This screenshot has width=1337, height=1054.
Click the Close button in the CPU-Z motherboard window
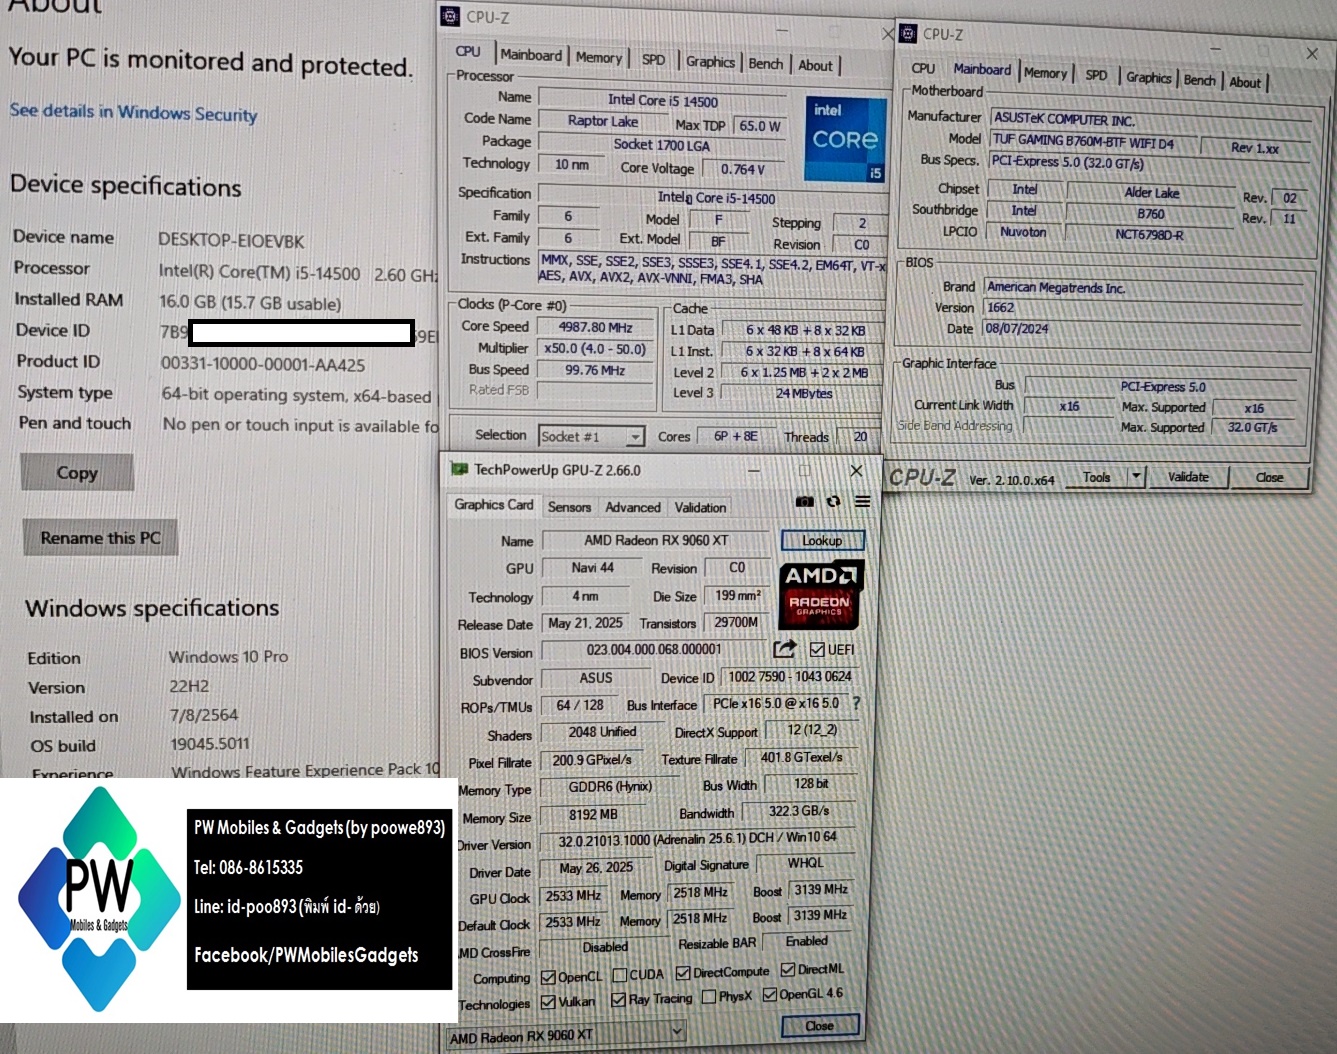point(1269,478)
